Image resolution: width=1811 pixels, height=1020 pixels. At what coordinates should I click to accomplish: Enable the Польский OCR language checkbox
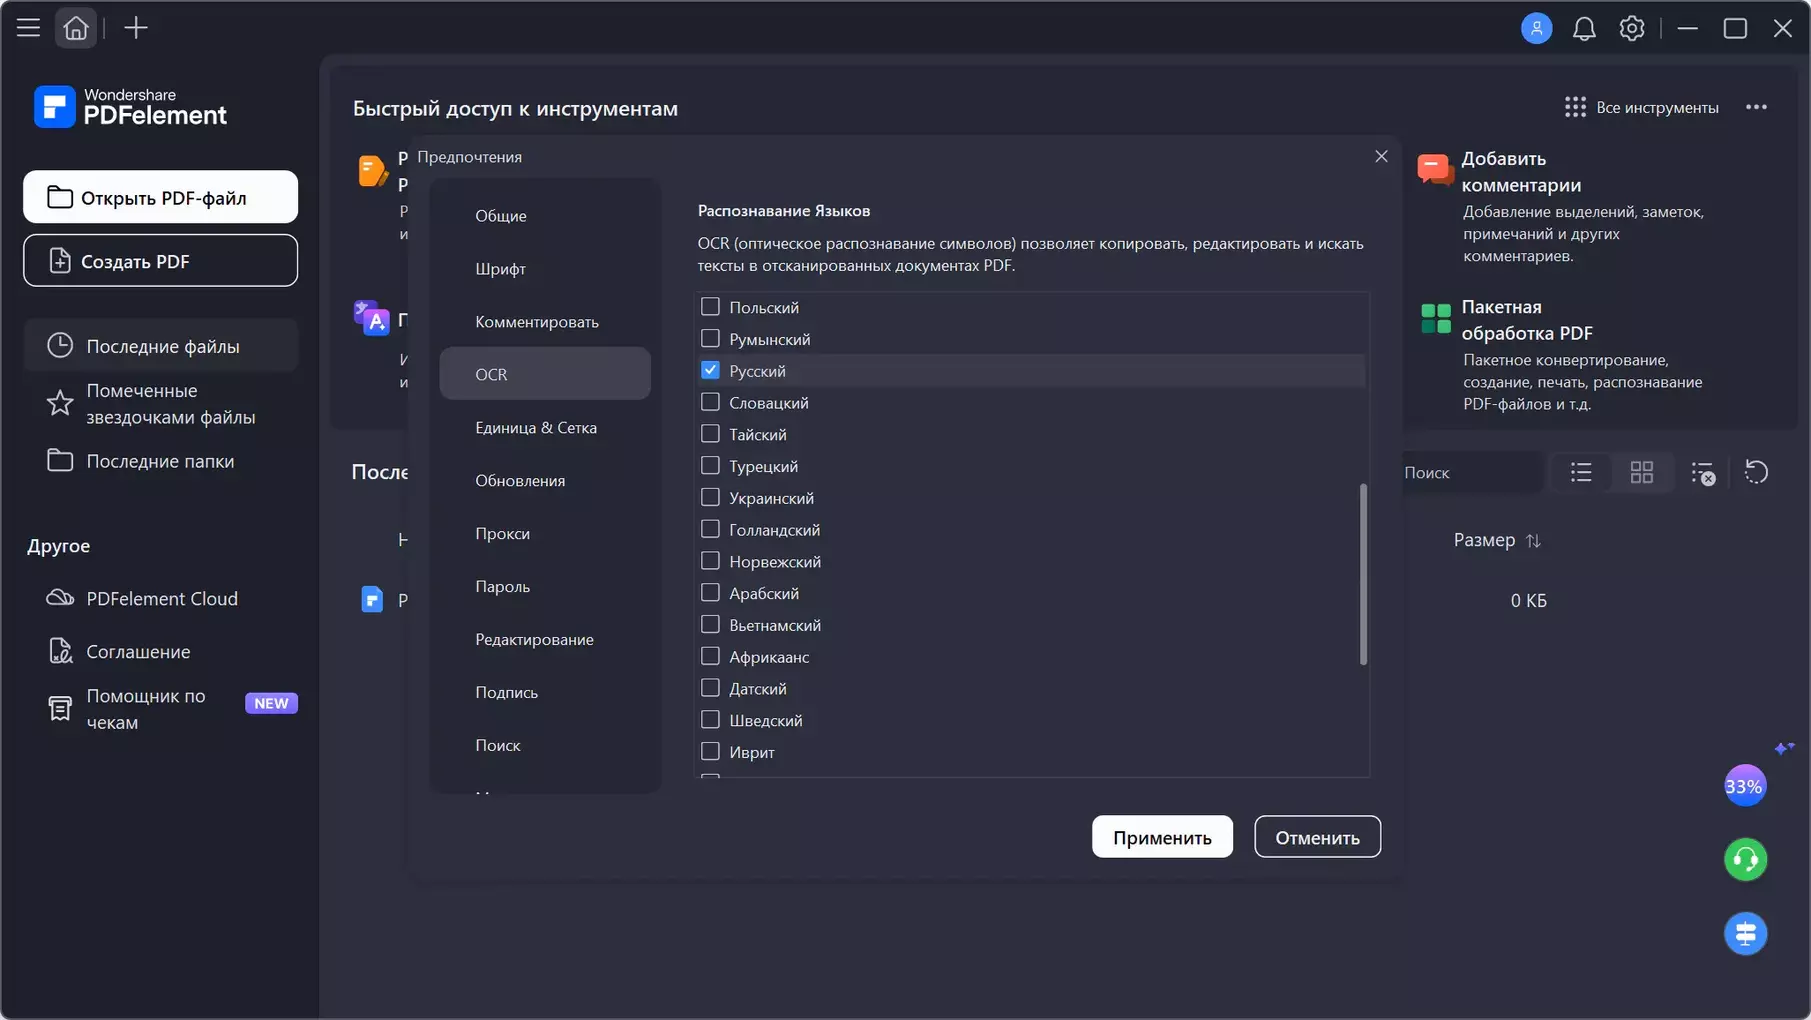click(710, 307)
